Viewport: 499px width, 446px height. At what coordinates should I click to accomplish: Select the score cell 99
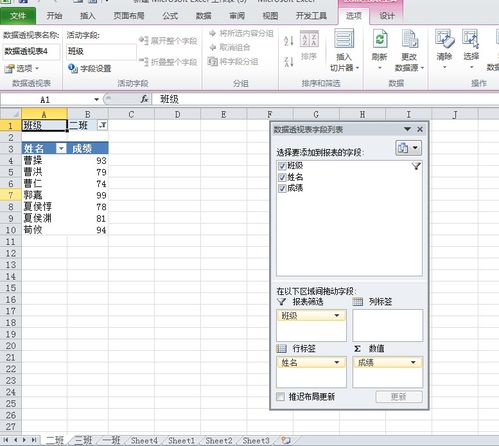tap(88, 195)
